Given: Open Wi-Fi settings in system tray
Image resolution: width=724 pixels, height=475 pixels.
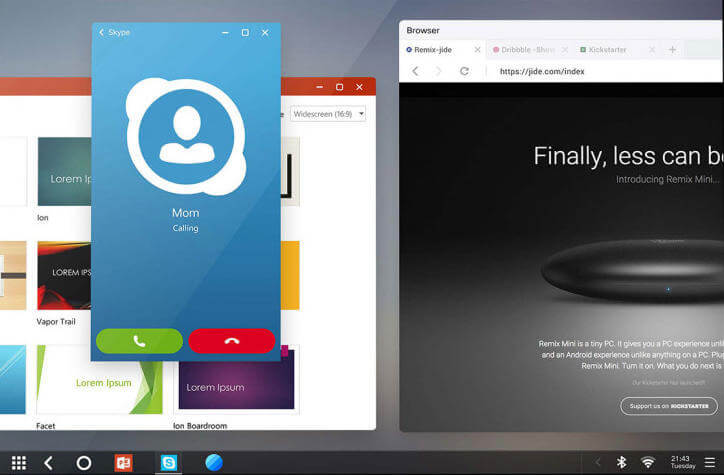Looking at the screenshot, I should (648, 462).
